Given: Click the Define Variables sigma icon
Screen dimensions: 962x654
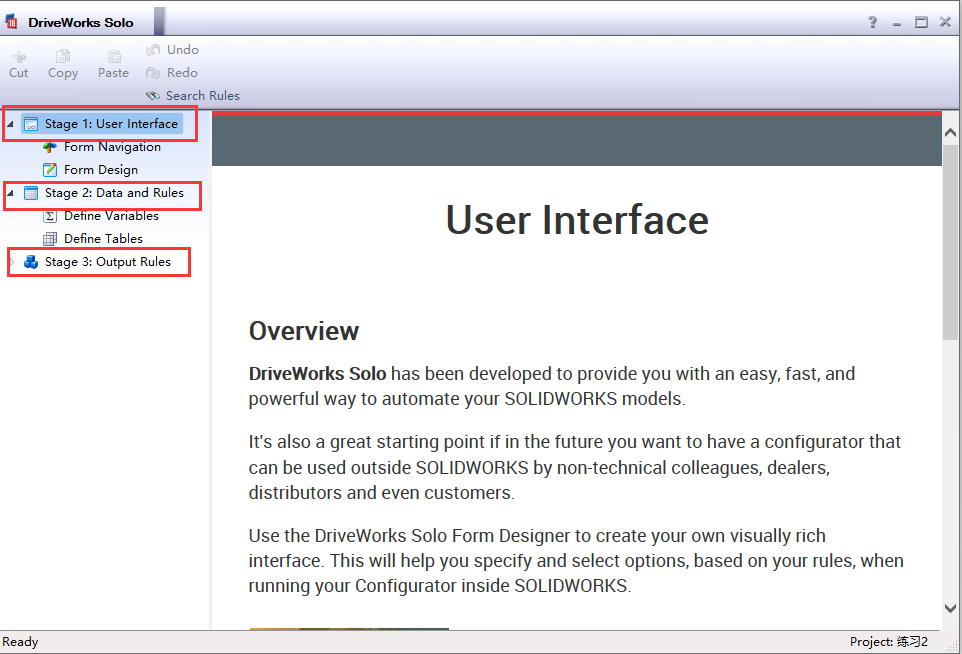Looking at the screenshot, I should 50,216.
